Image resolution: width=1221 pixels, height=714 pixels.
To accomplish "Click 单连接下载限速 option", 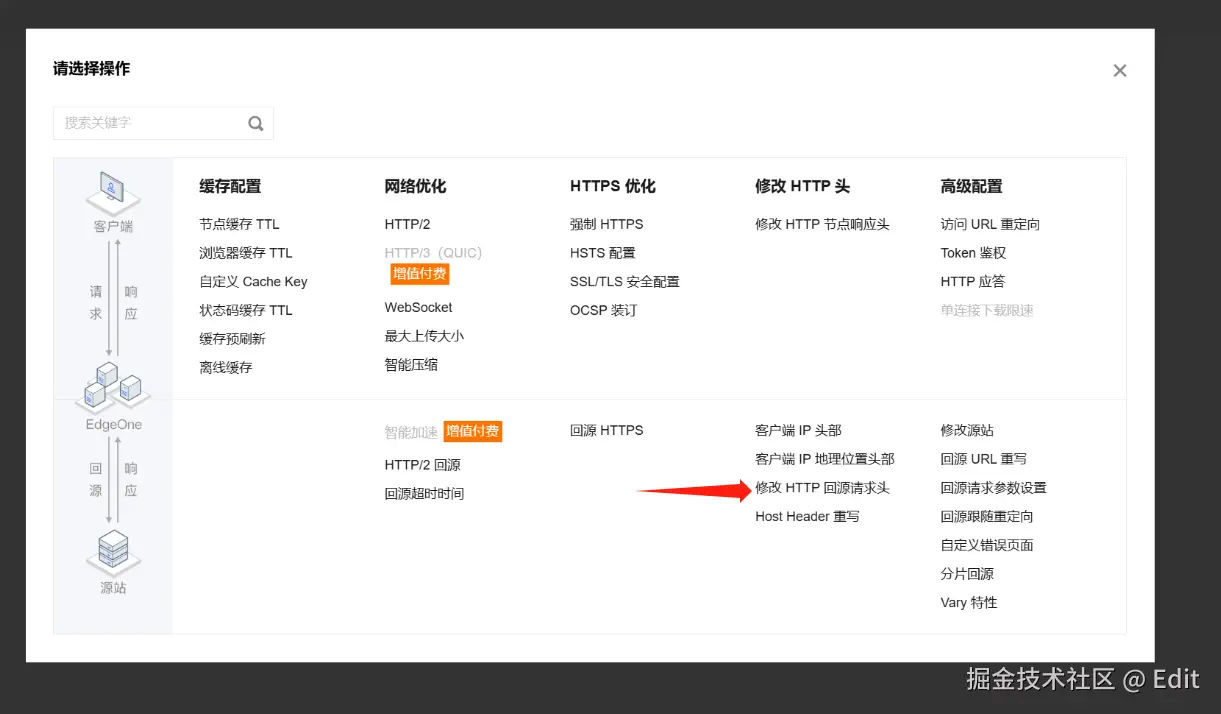I will [x=987, y=310].
